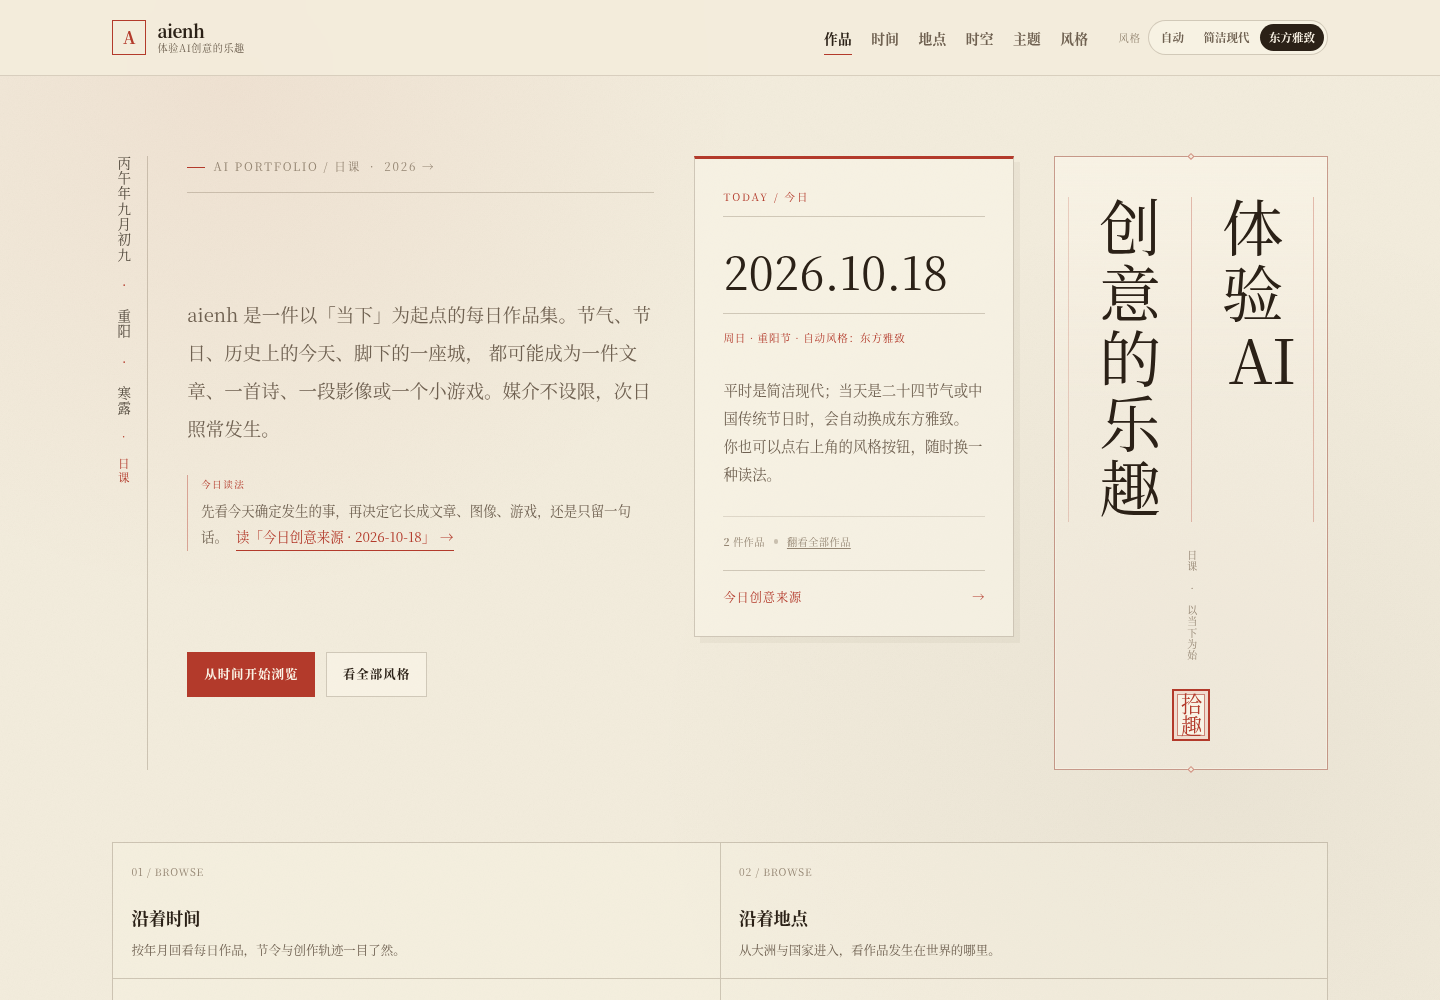Click the 从时间开始浏览 button
This screenshot has height=1000, width=1440.
[251, 675]
